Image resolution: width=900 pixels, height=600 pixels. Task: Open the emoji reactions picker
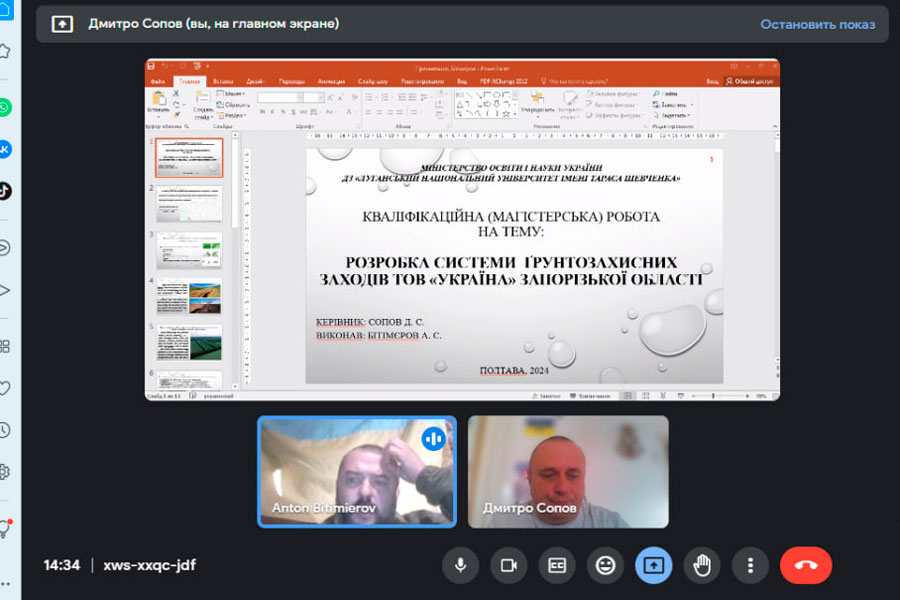[605, 565]
